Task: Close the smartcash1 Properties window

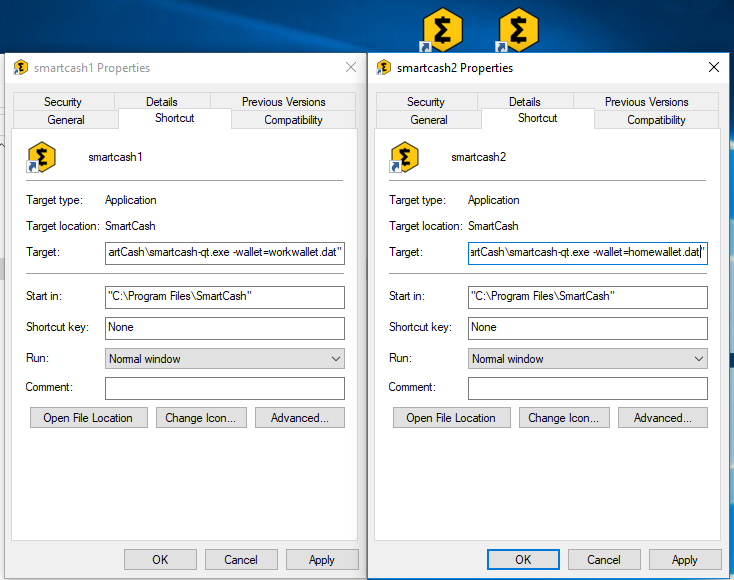Action: 351,67
